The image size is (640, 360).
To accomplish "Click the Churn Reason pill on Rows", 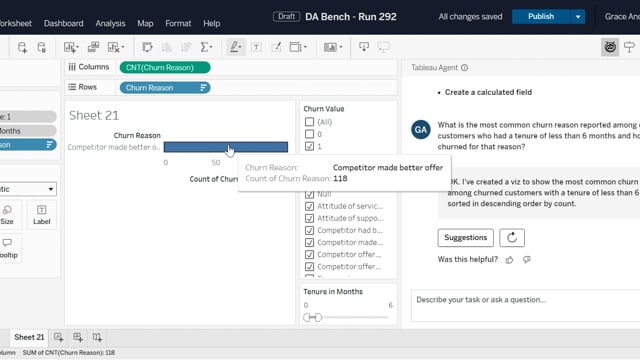I will (x=165, y=88).
